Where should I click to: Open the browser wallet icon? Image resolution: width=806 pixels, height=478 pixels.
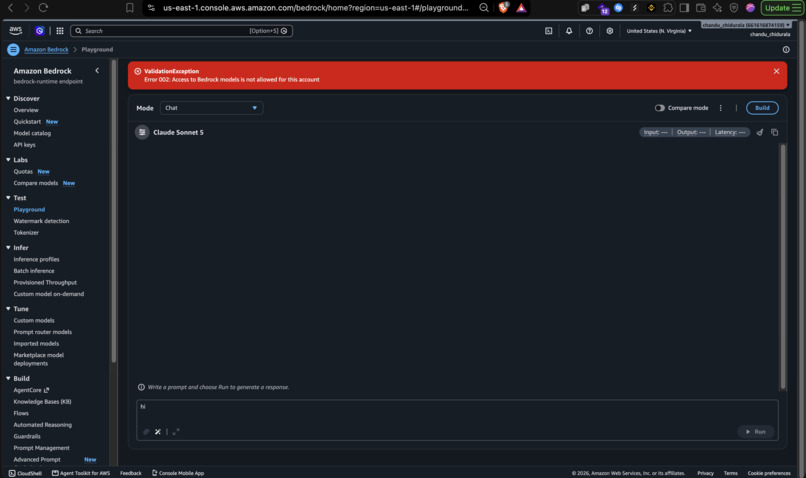(701, 8)
